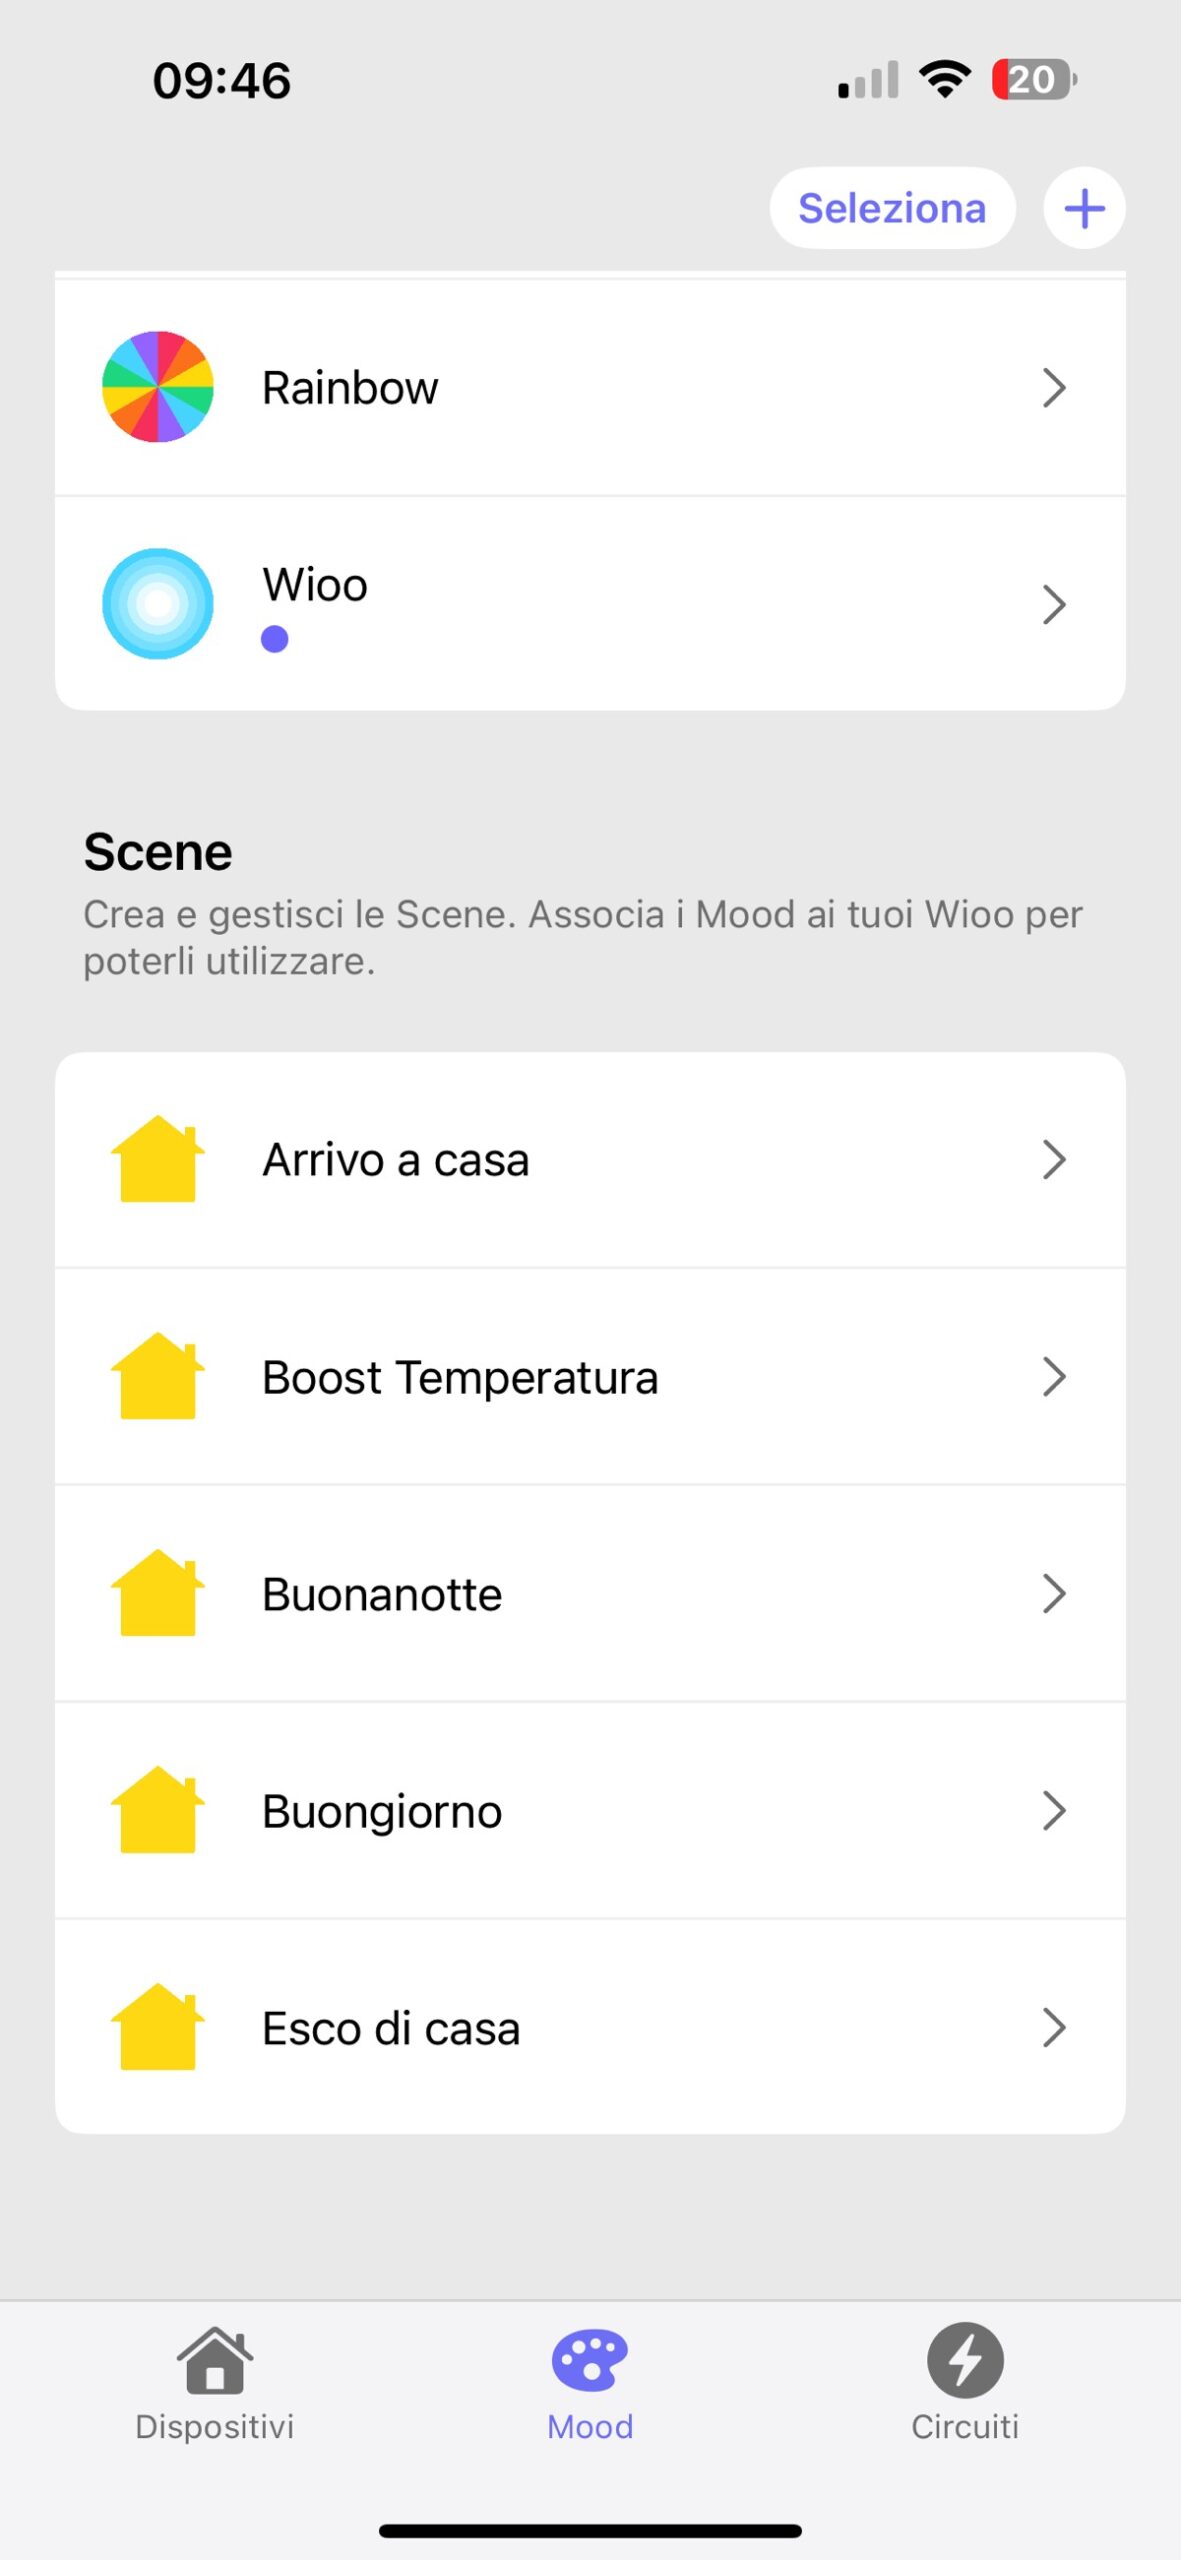Tap the purple dot under Wioo

tap(275, 639)
